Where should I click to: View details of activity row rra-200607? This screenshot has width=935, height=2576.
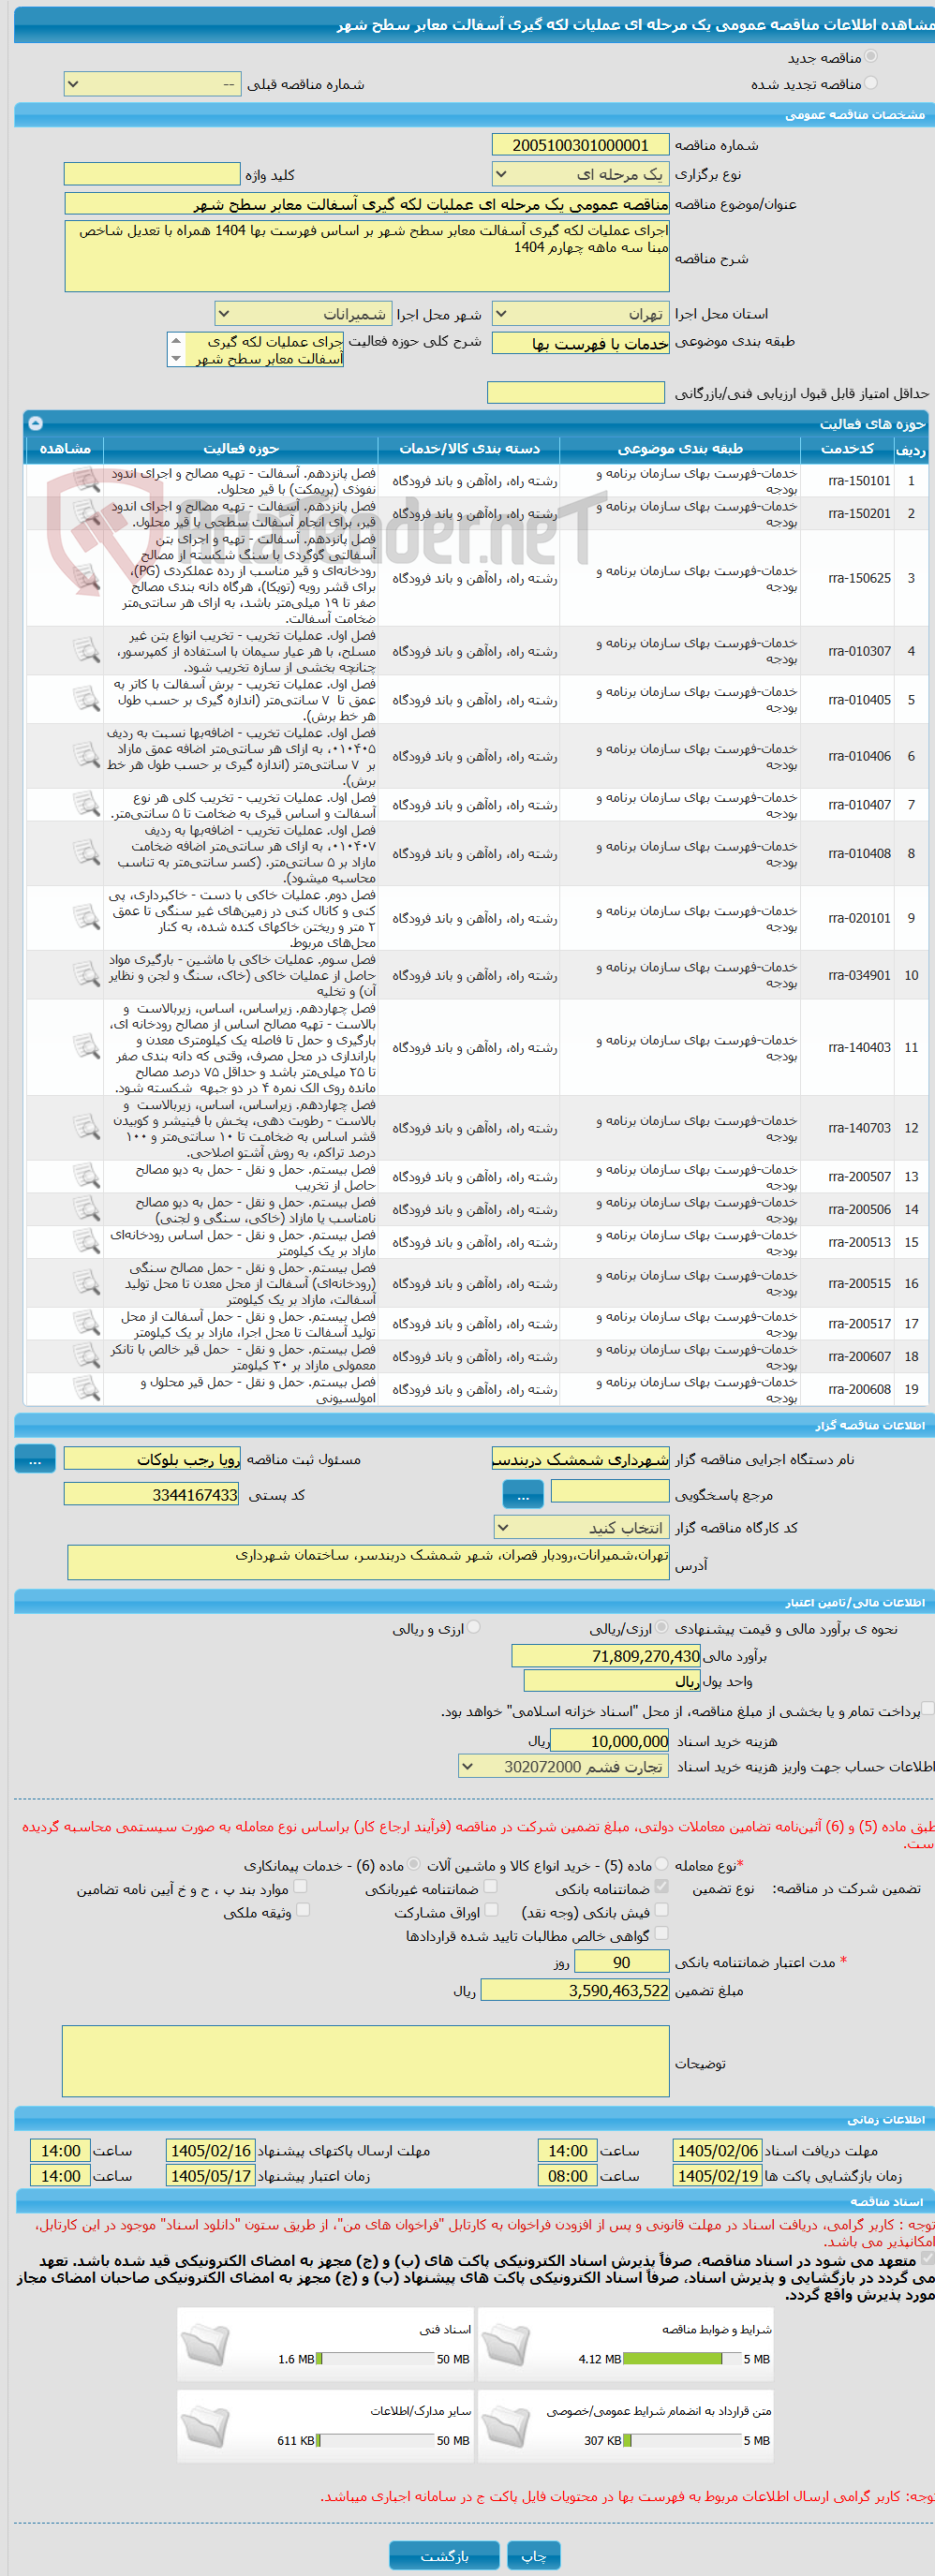[86, 1357]
